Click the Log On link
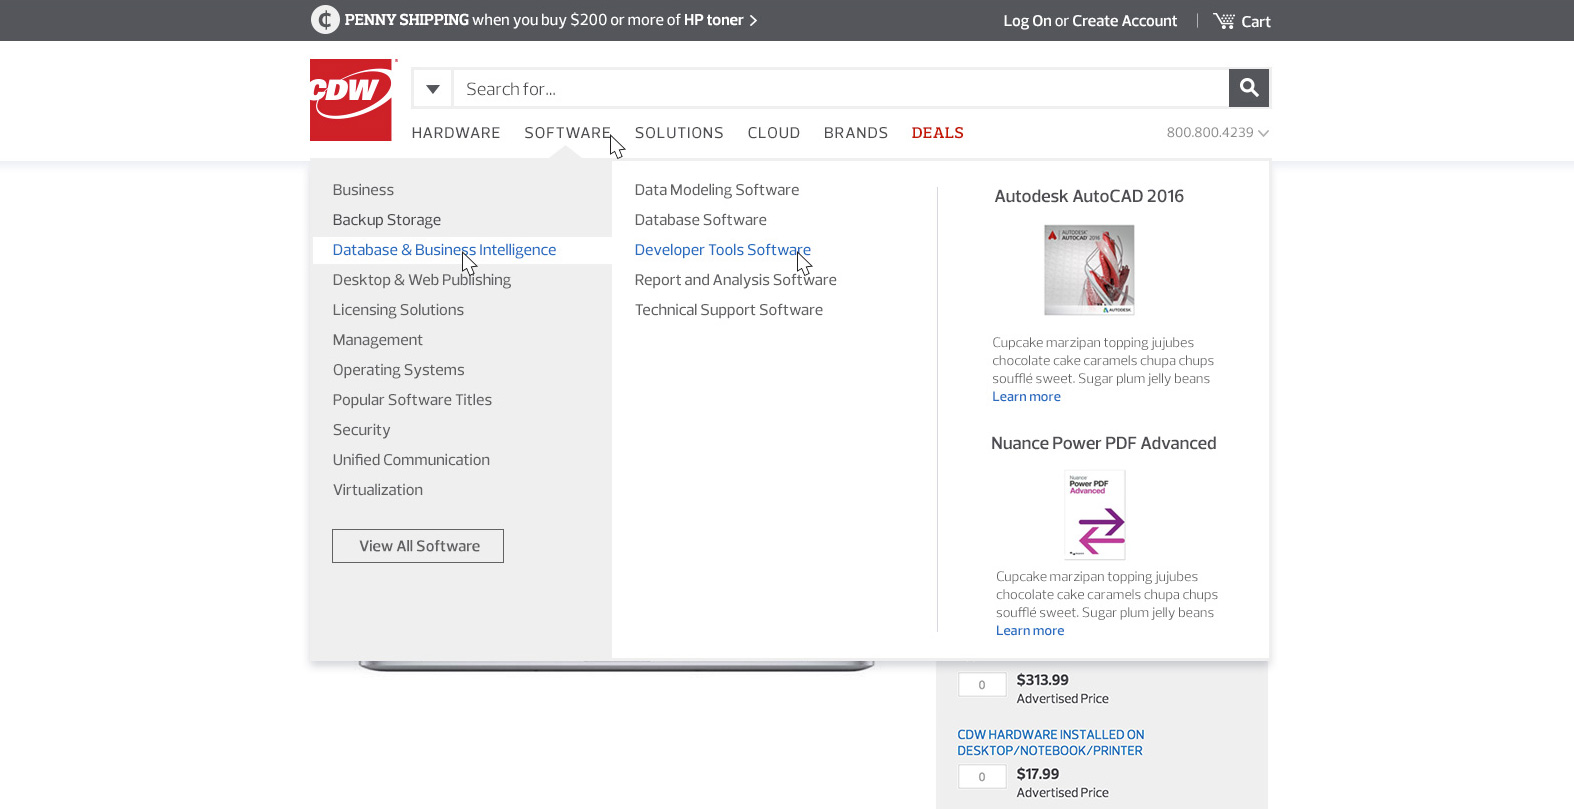Image resolution: width=1574 pixels, height=809 pixels. [x=1026, y=21]
